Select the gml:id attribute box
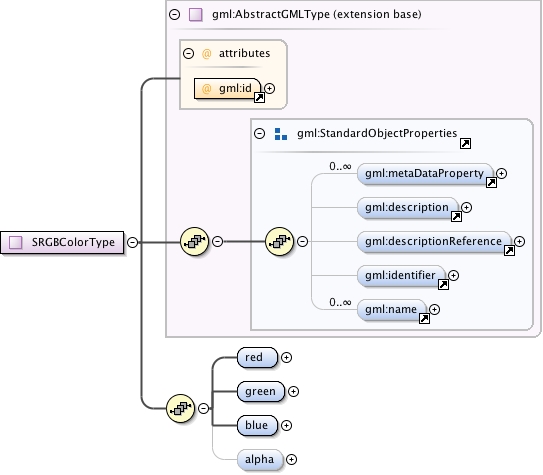Viewport: 543px width, 475px height. tap(227, 89)
